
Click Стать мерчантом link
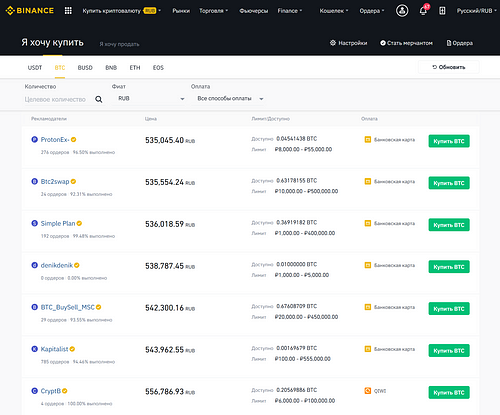(x=406, y=43)
